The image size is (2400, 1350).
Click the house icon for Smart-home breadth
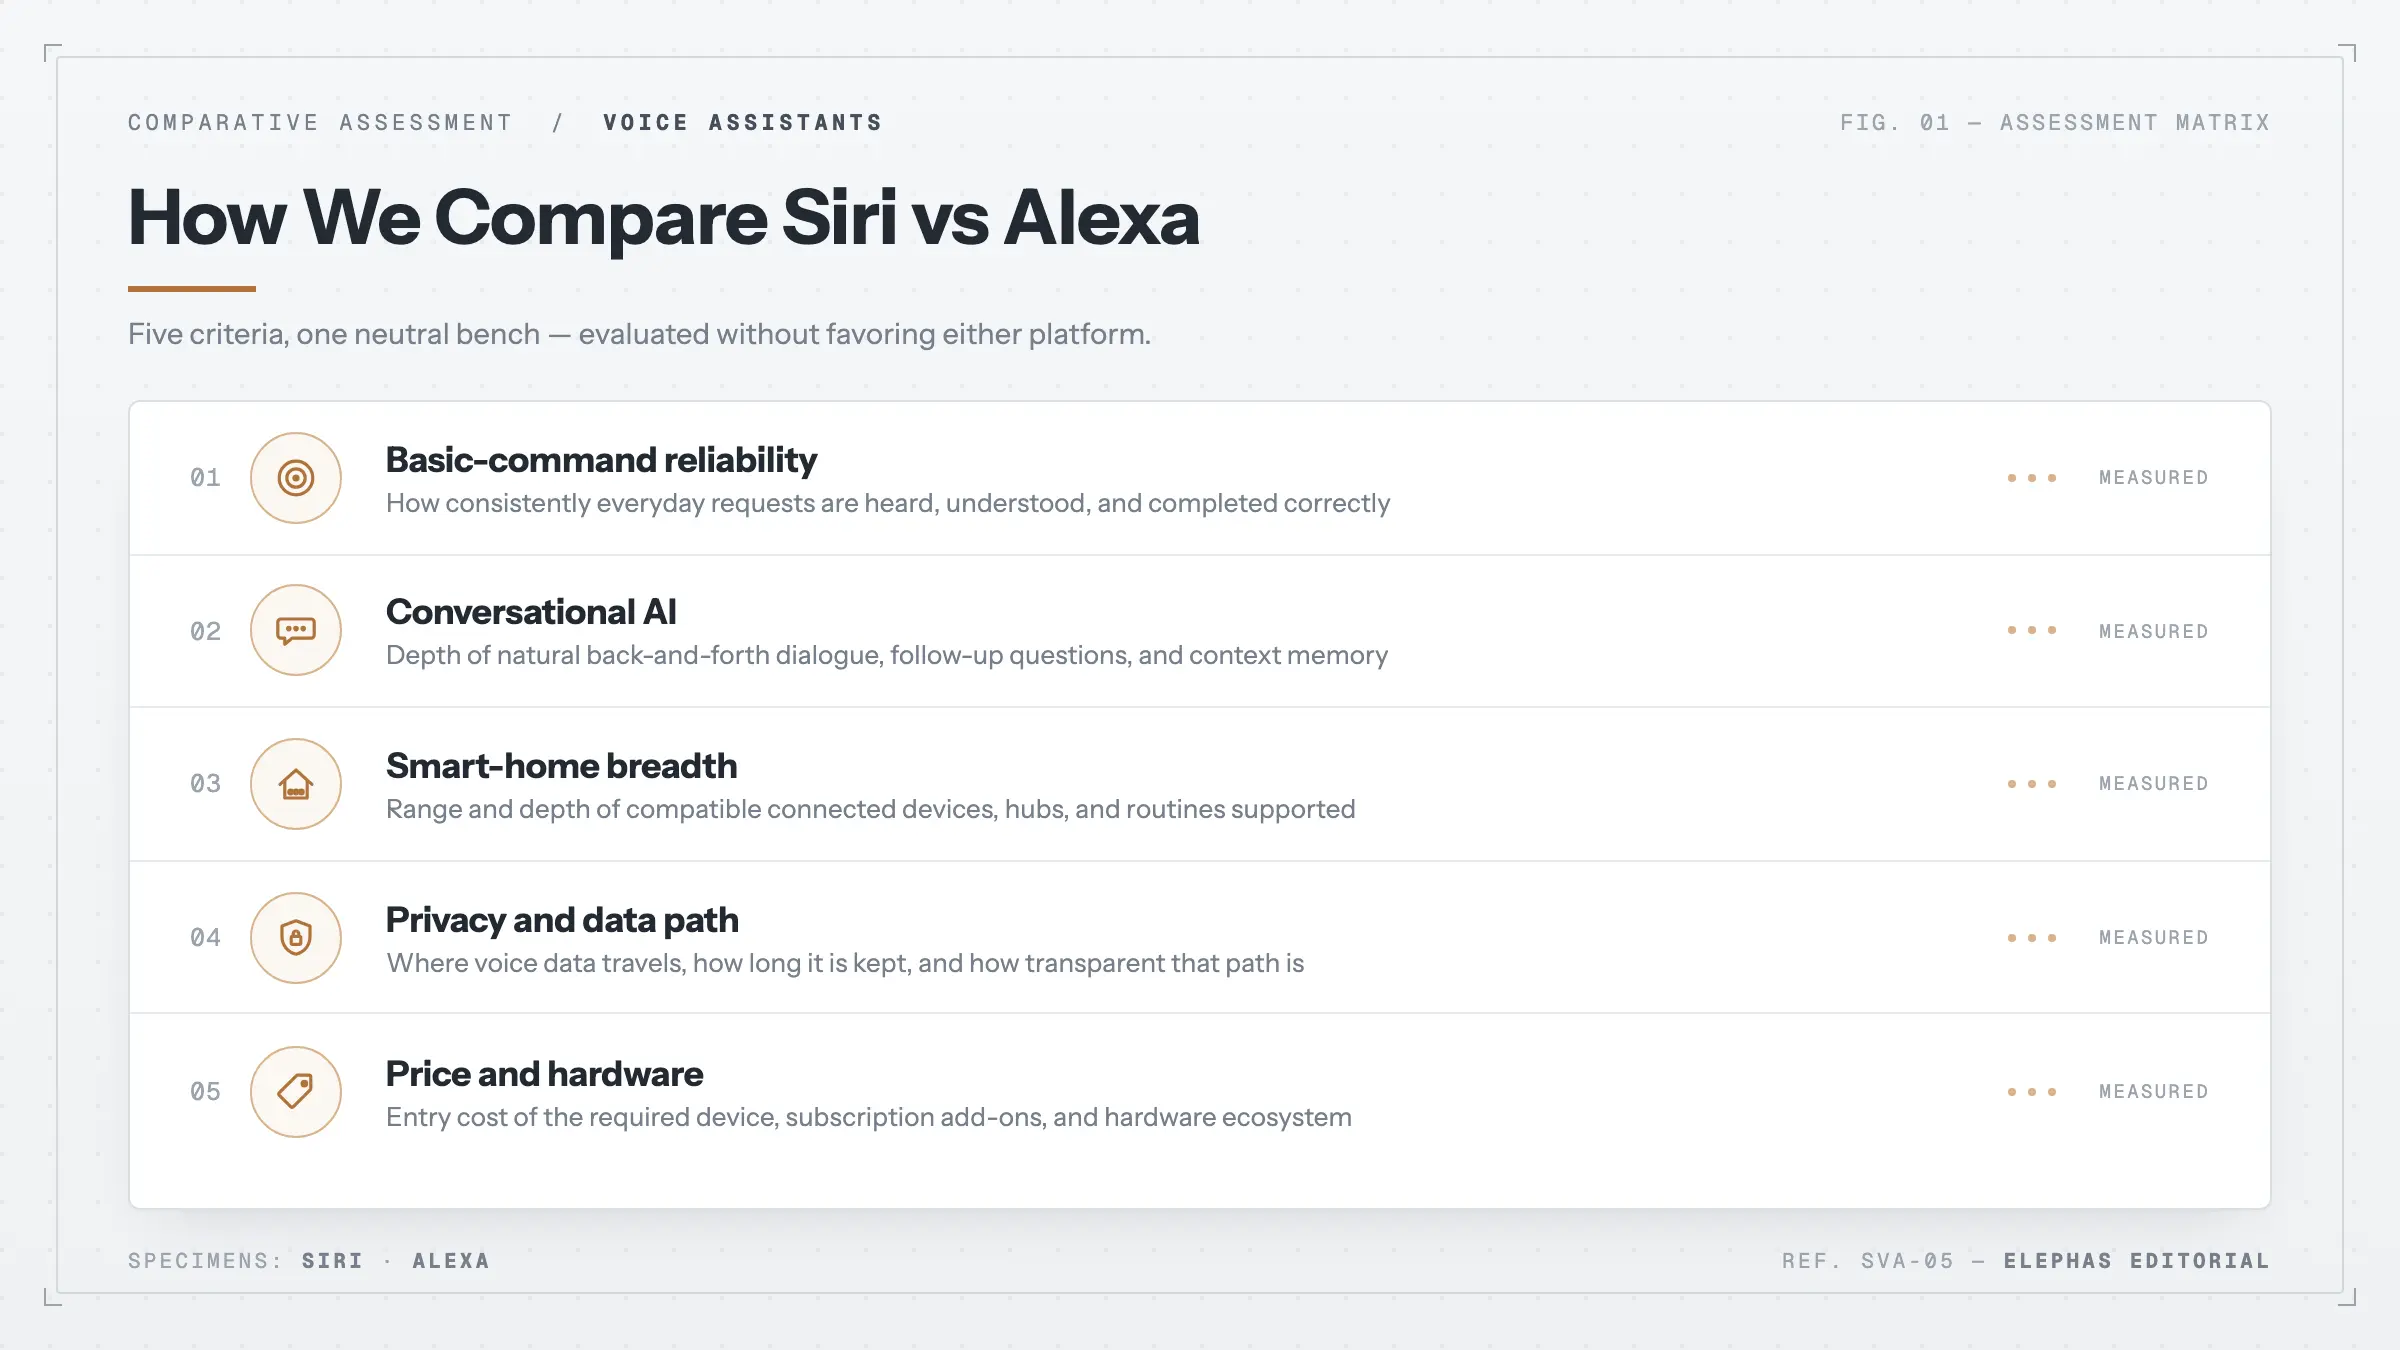296,784
